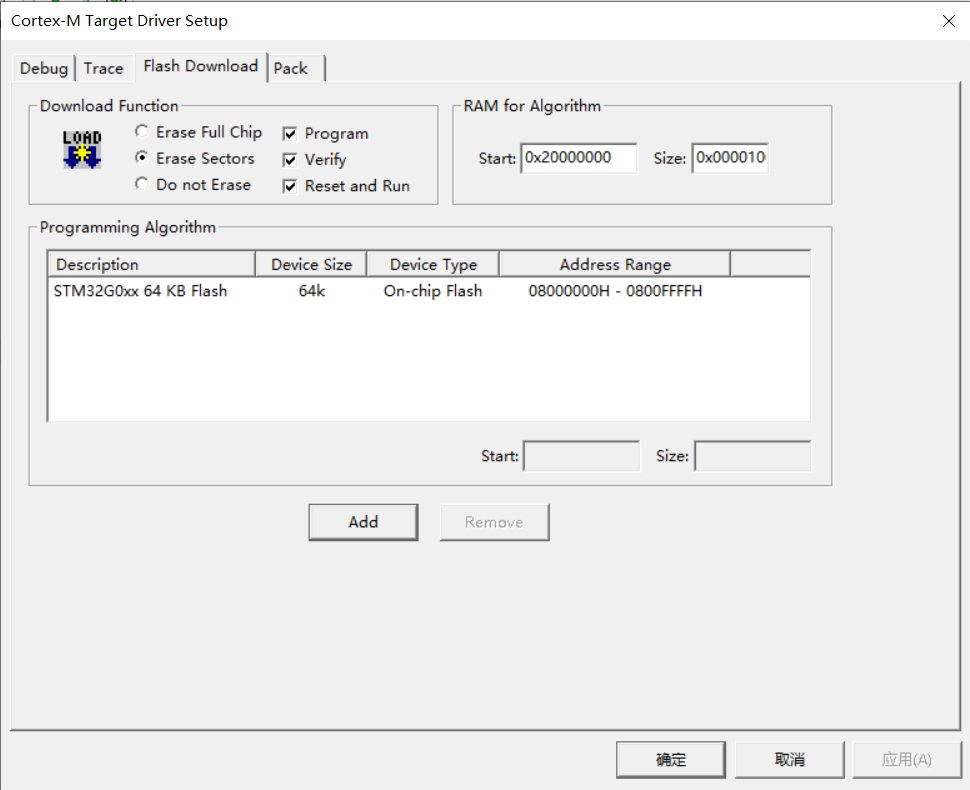Image resolution: width=970 pixels, height=790 pixels.
Task: Go to the Pack tab
Action: pos(291,68)
